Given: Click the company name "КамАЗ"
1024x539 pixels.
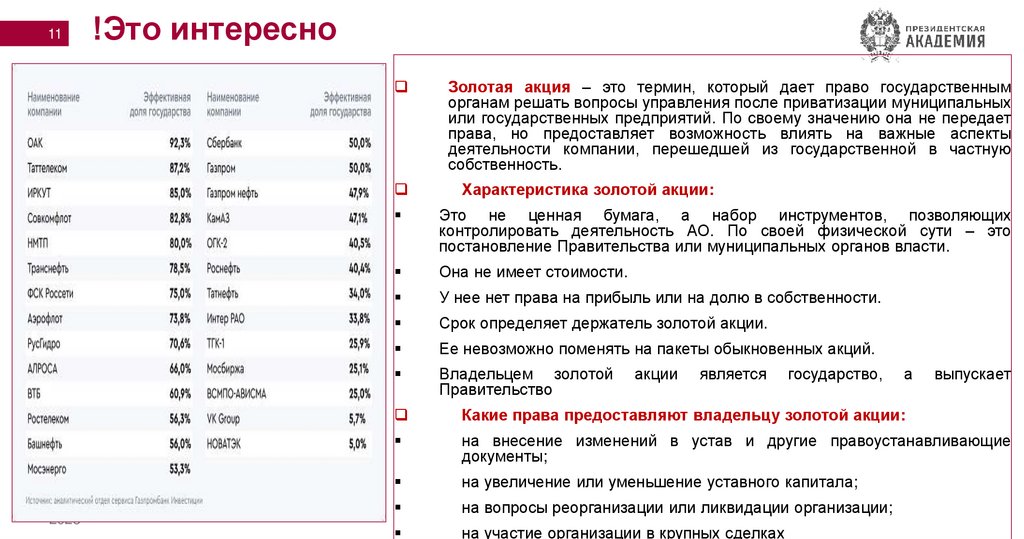Looking at the screenshot, I should 218,218.
